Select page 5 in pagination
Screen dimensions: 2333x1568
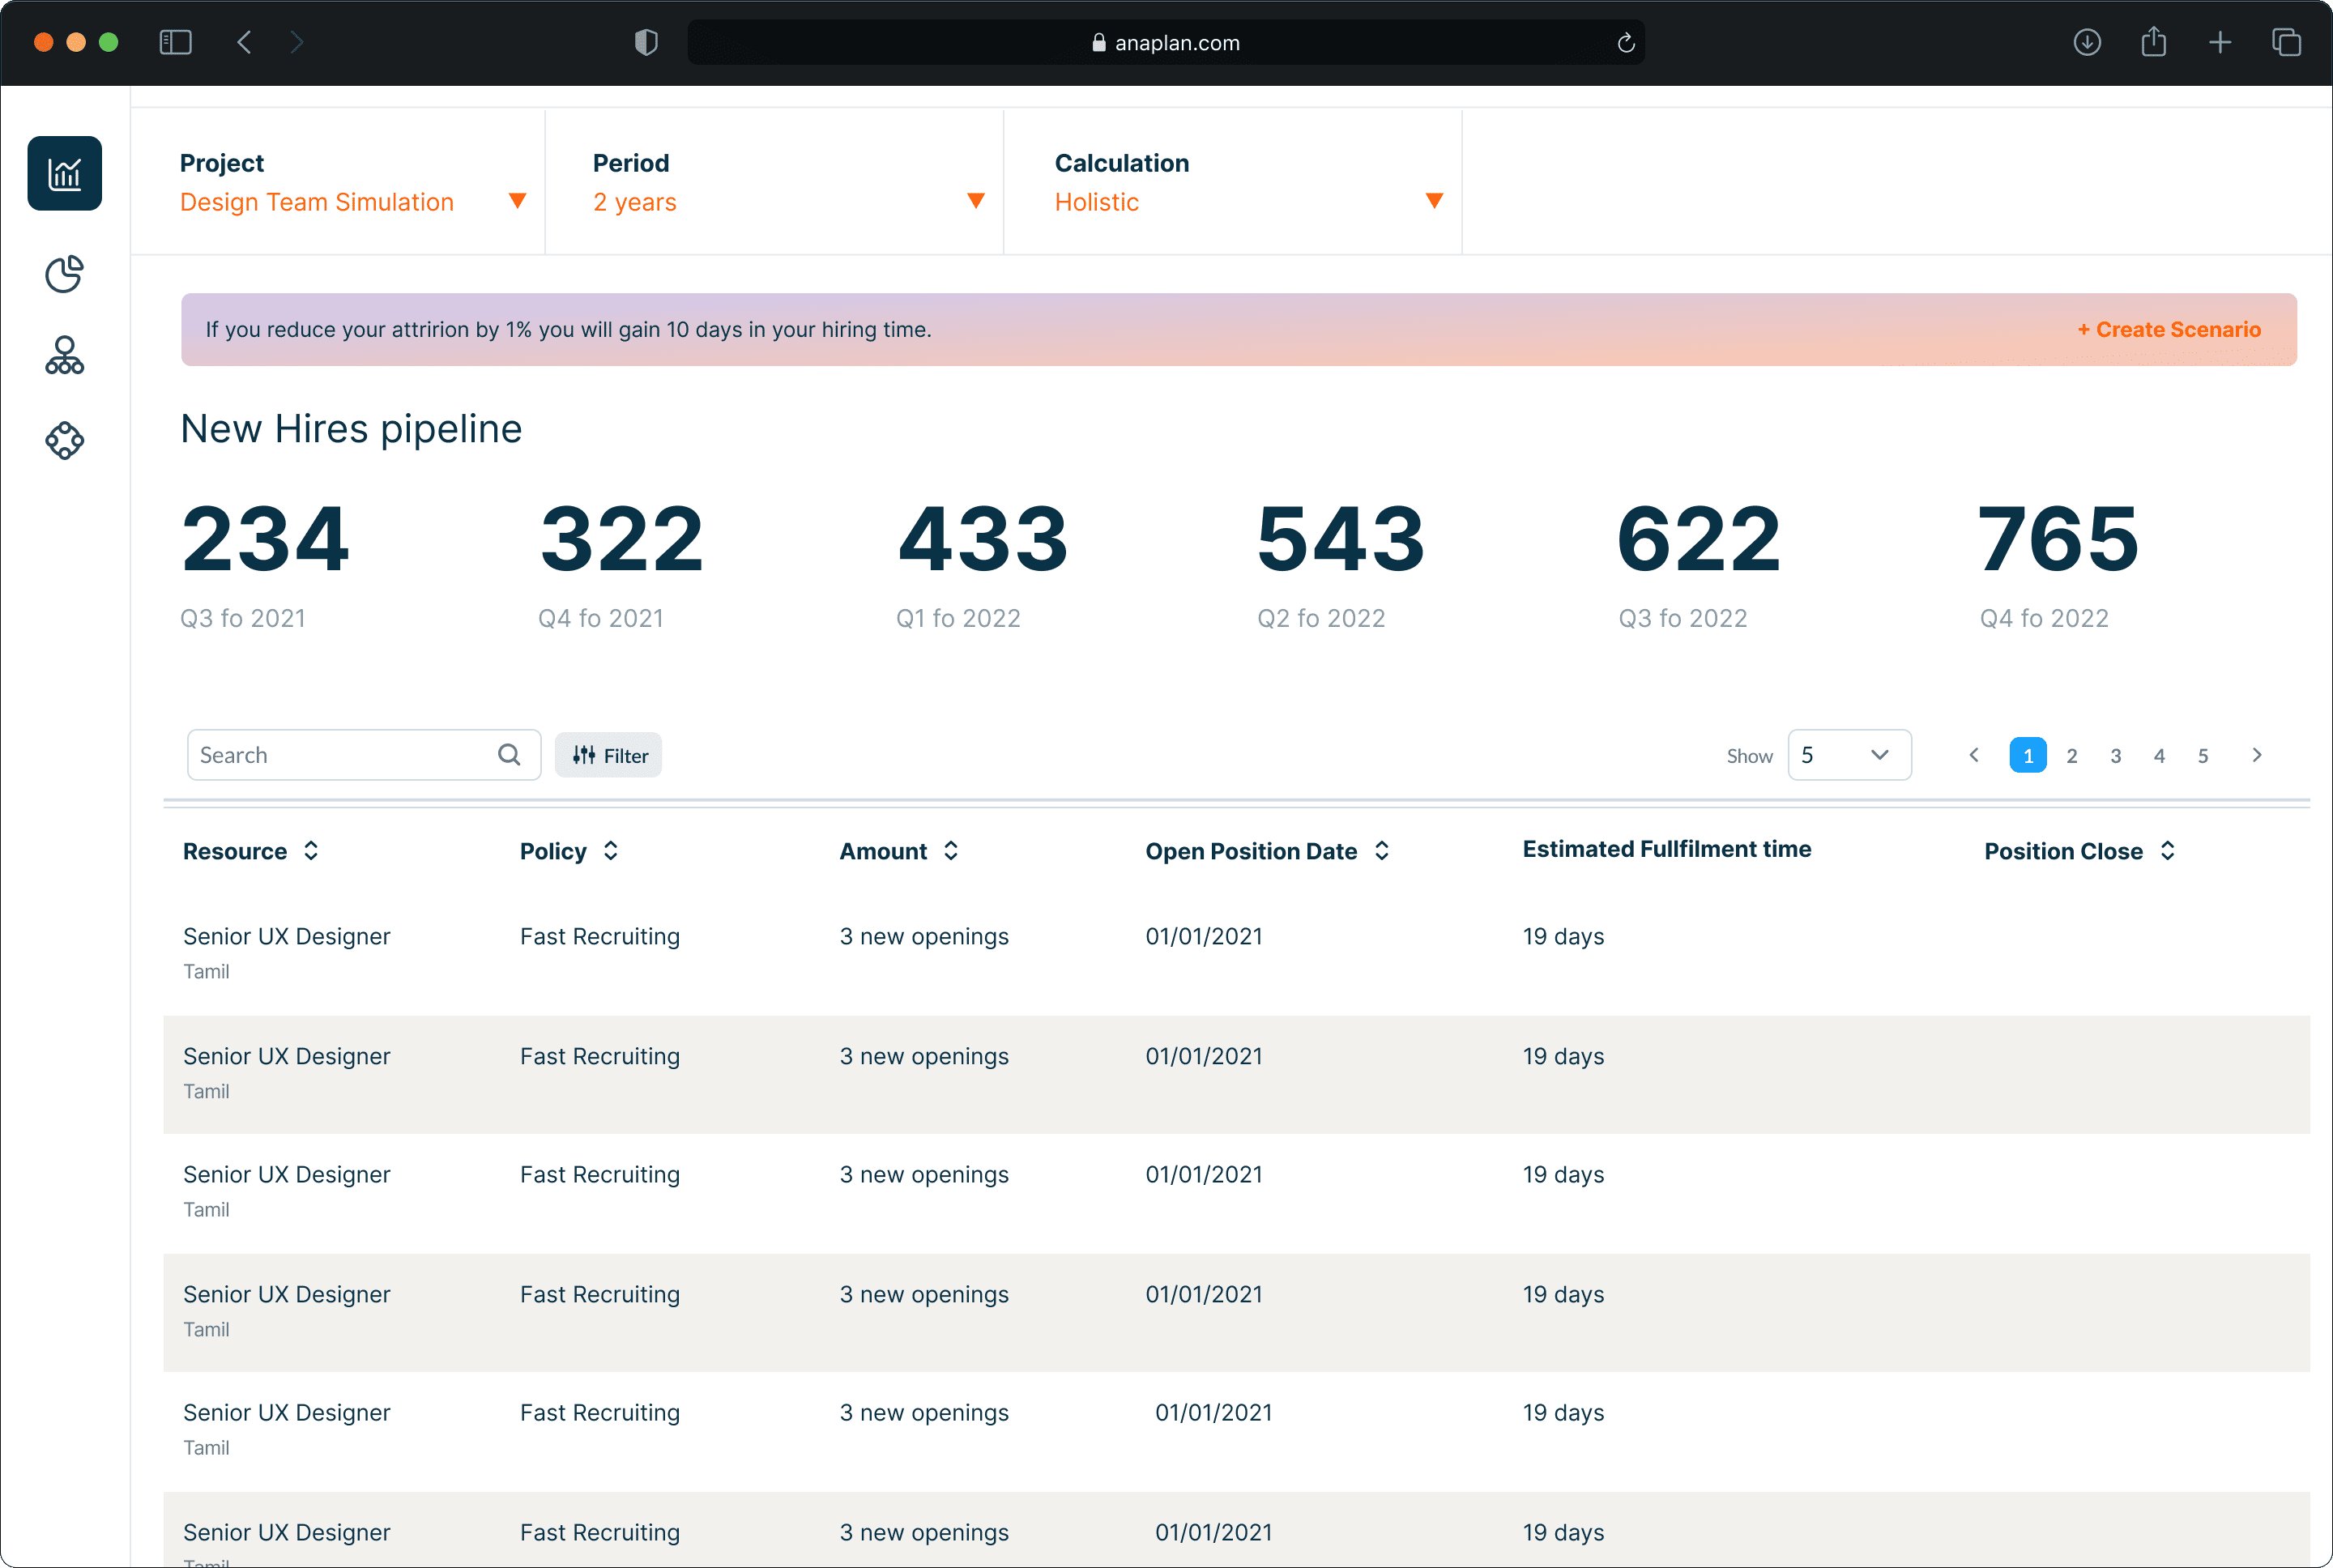click(2203, 756)
